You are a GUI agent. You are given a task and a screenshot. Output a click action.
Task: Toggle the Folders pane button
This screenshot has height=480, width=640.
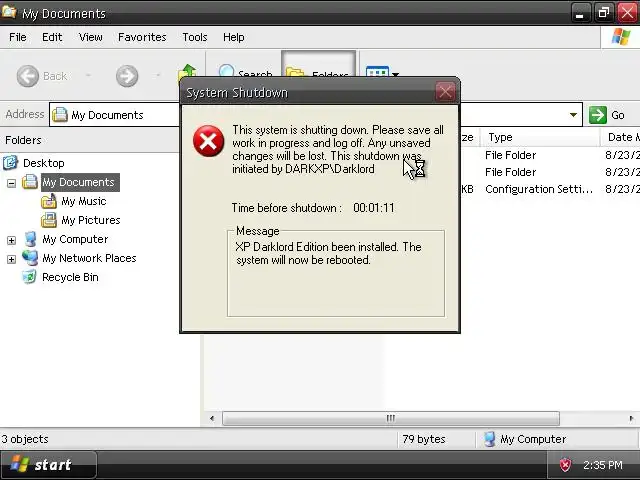pyautogui.click(x=318, y=66)
